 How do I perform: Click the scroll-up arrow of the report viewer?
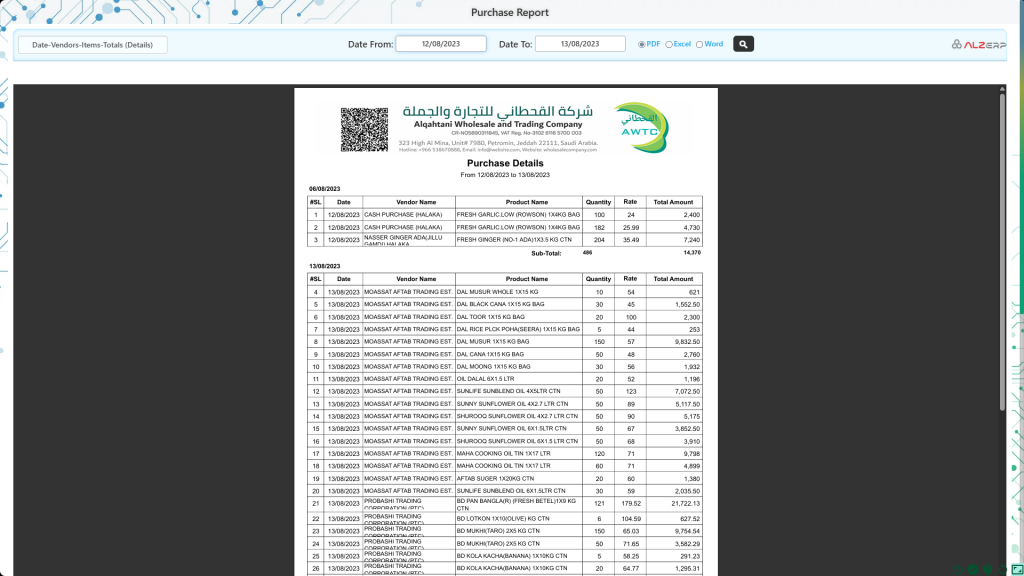pos(1002,89)
